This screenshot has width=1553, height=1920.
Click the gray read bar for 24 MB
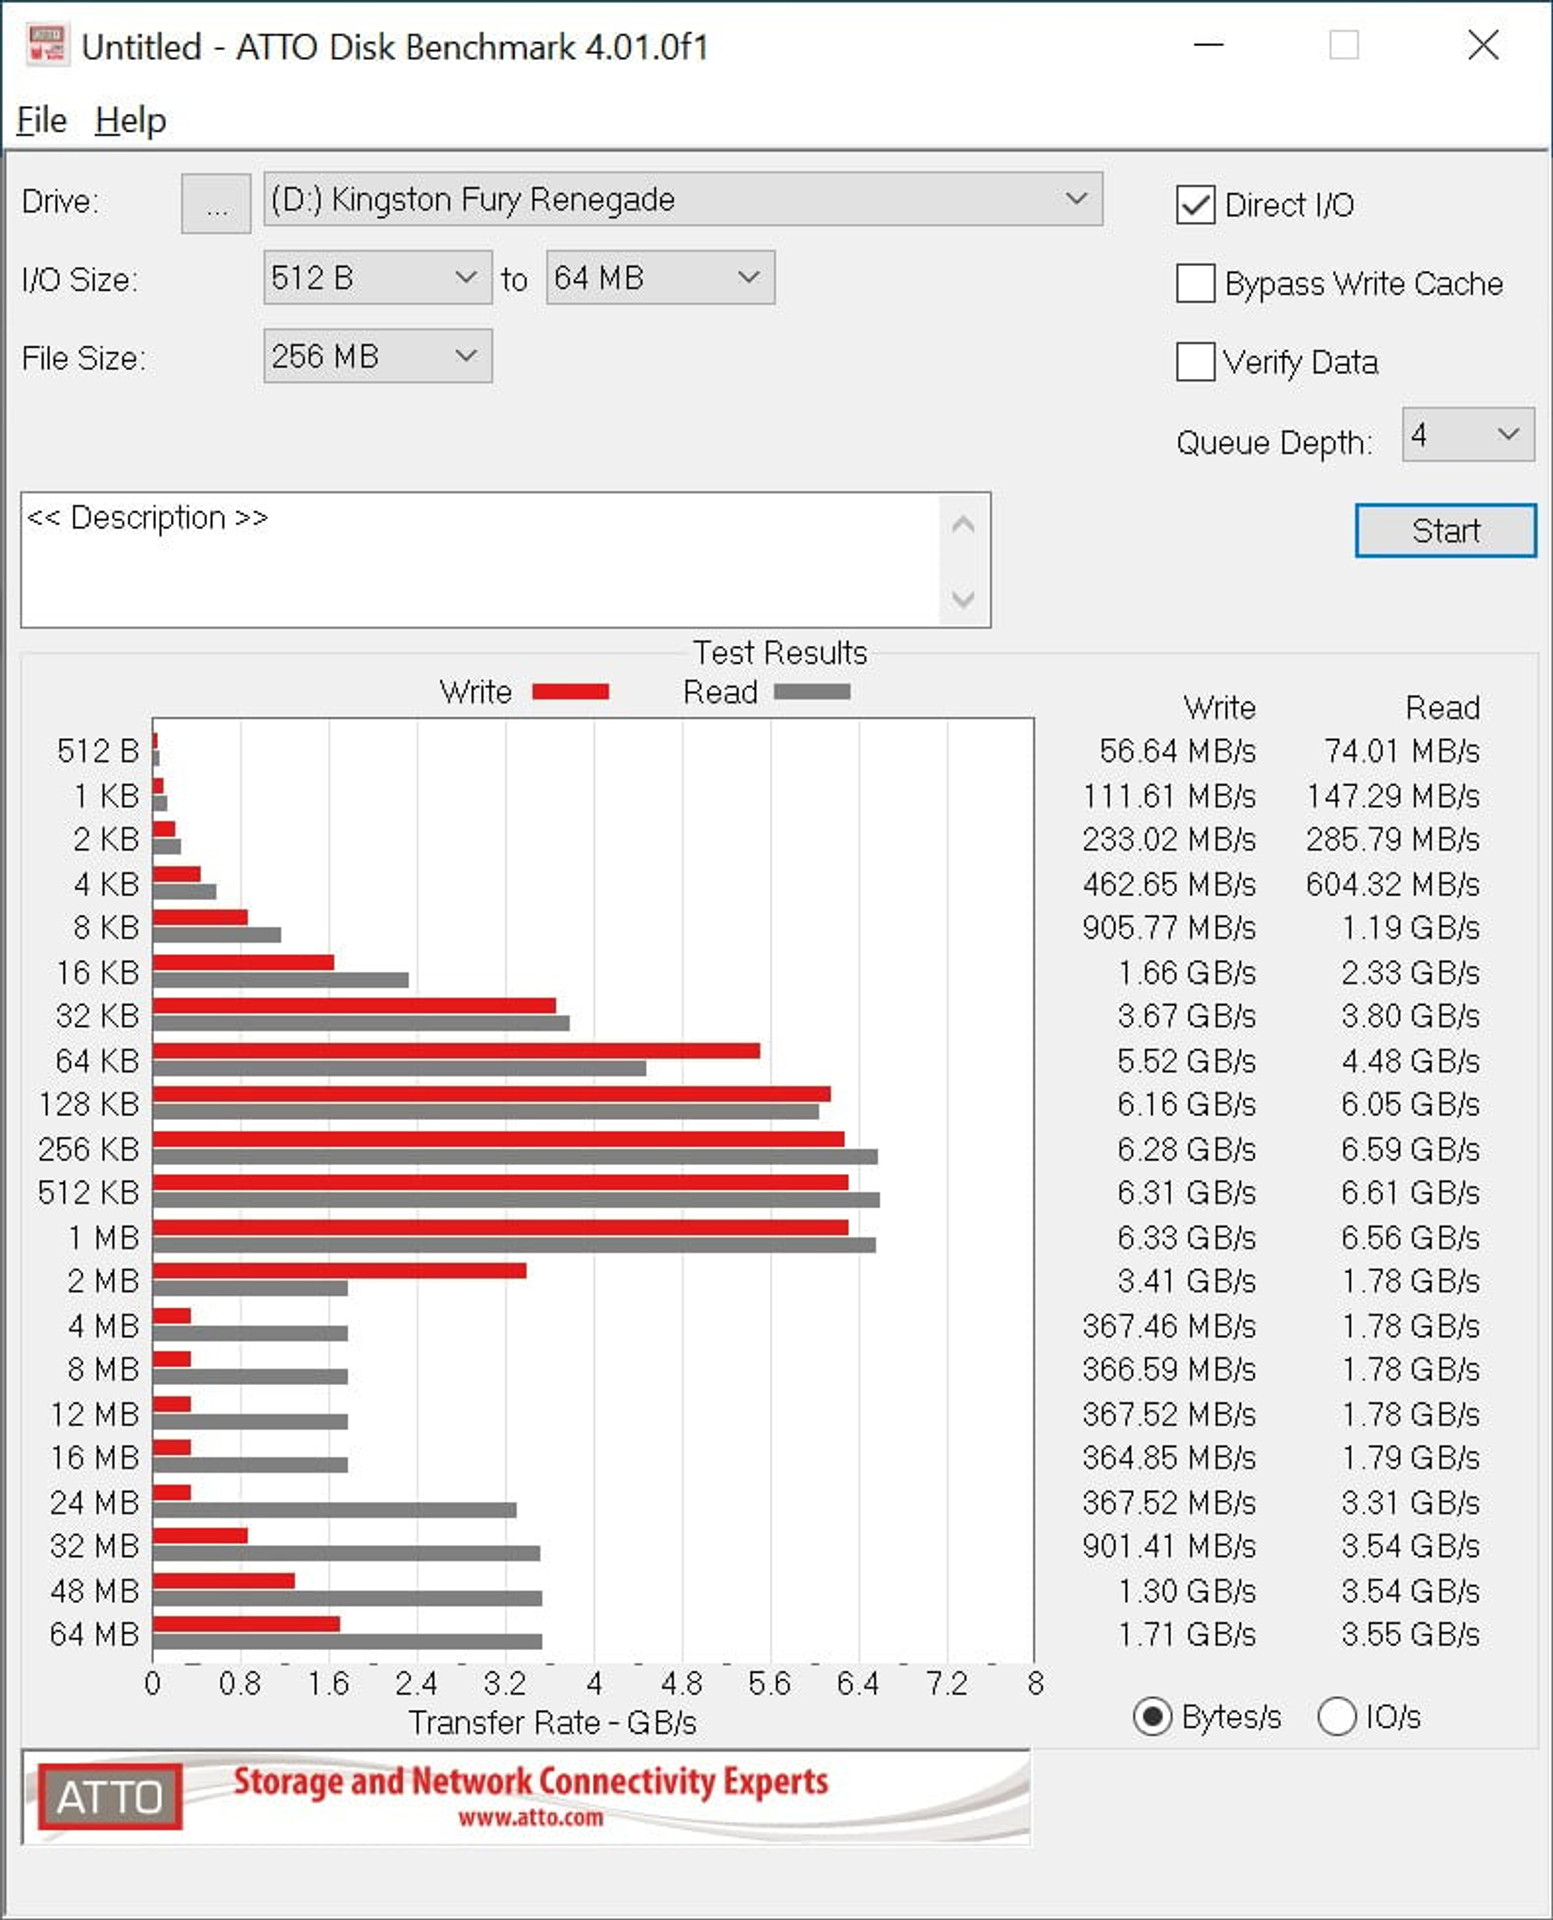pos(334,1510)
